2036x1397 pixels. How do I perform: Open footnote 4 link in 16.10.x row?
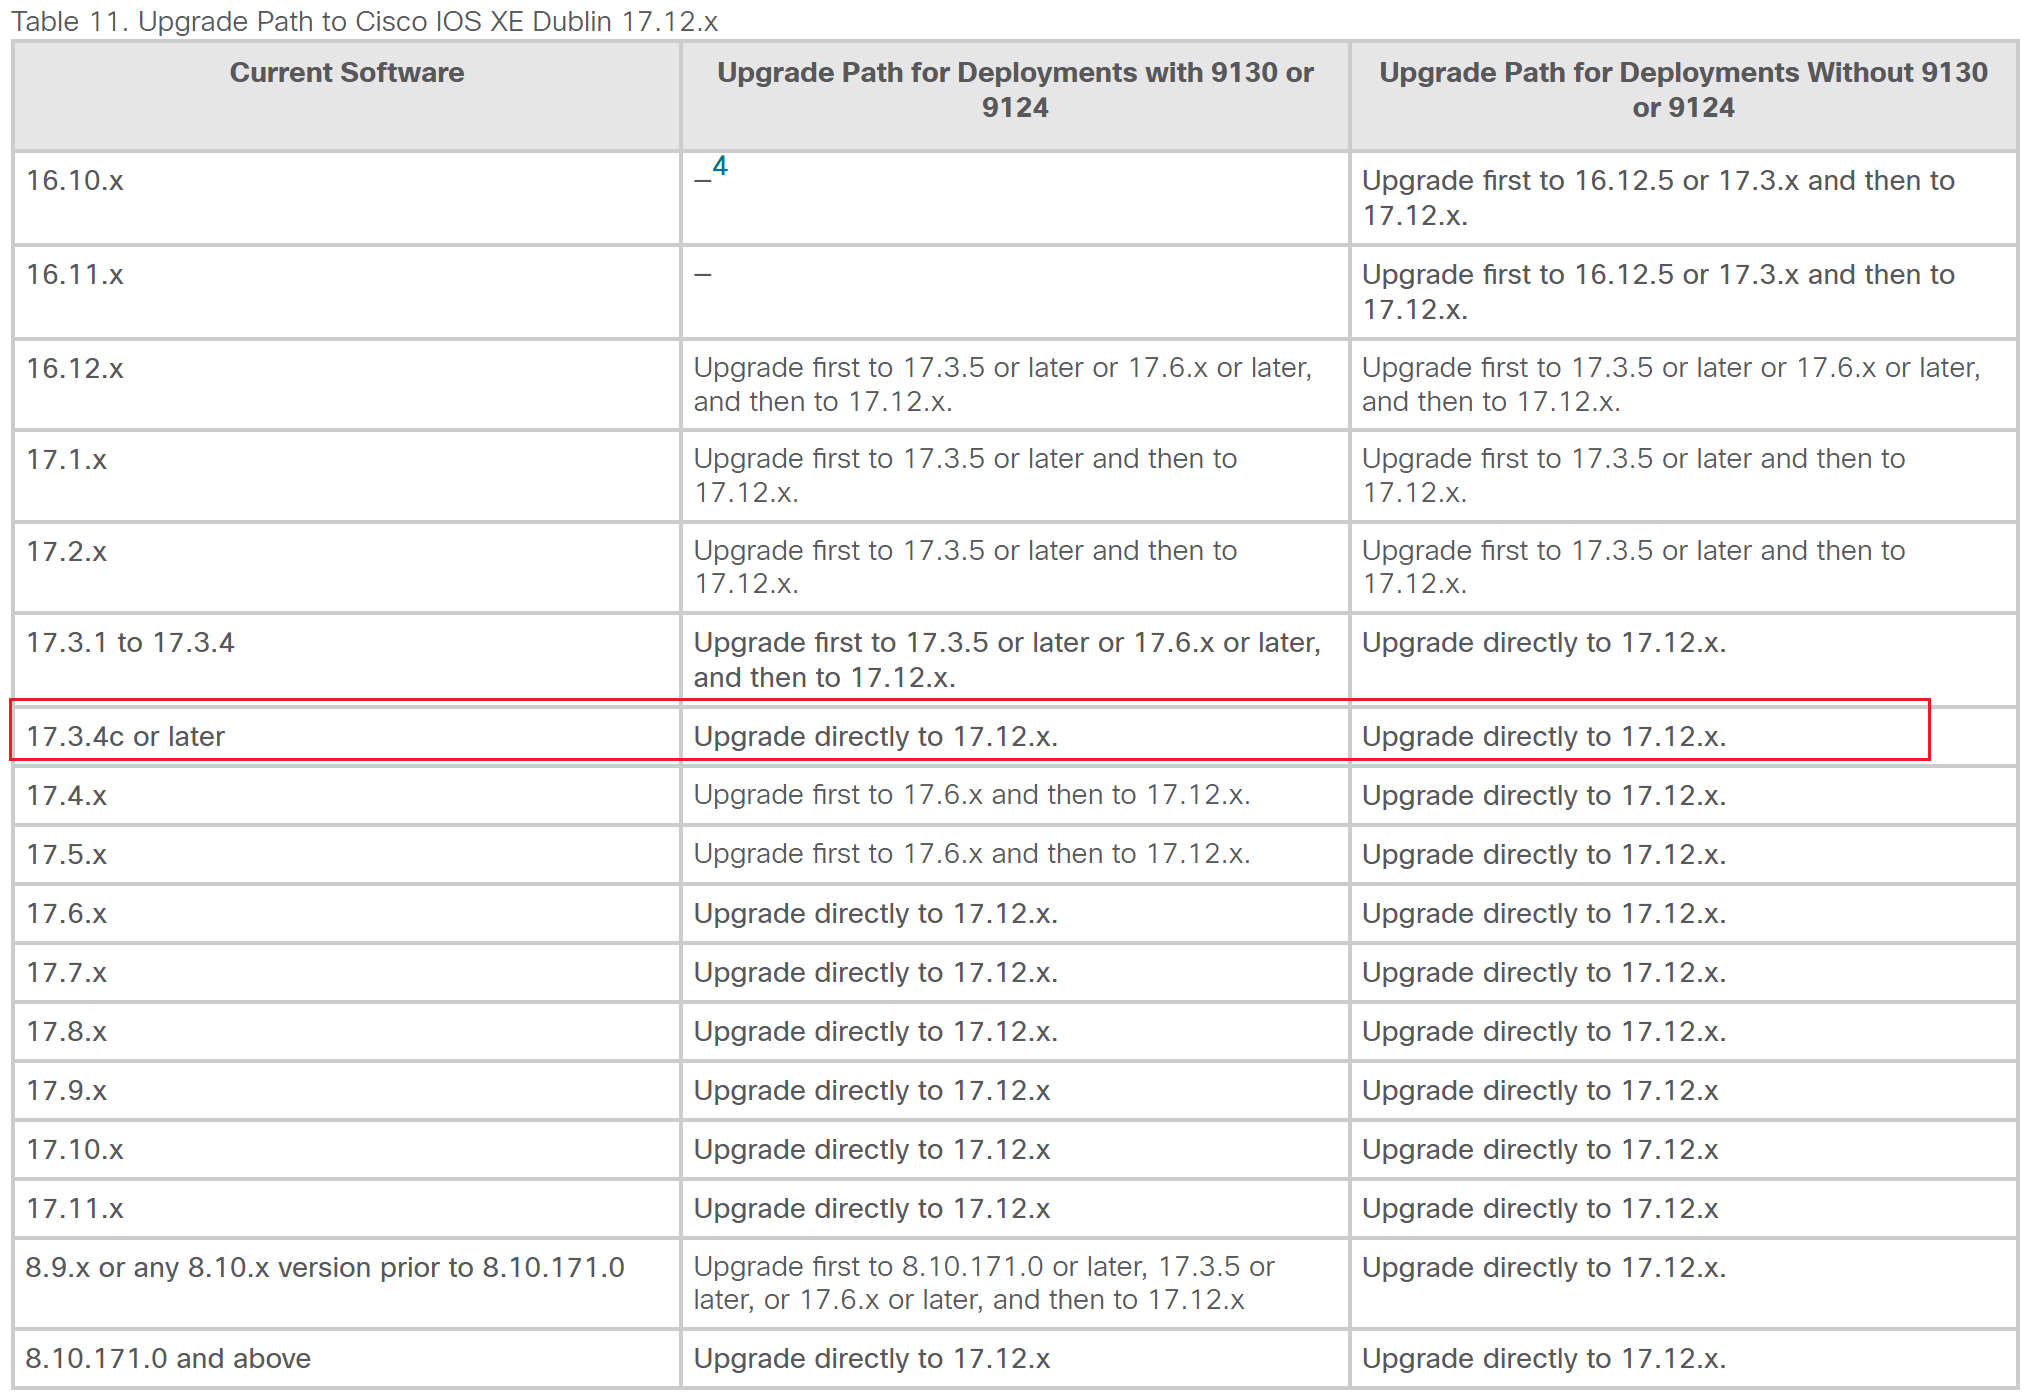point(720,166)
